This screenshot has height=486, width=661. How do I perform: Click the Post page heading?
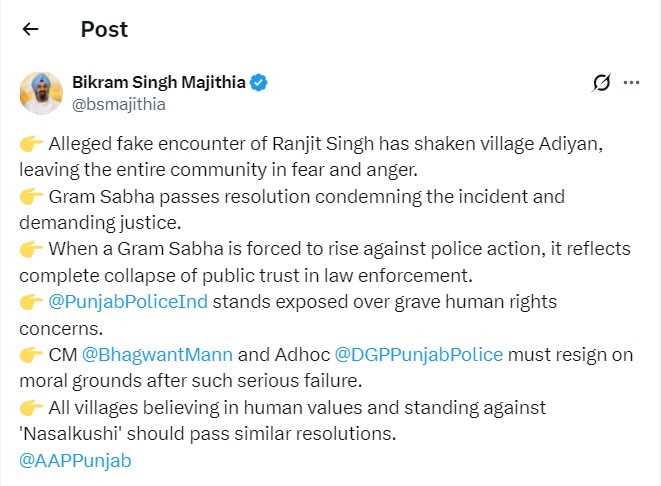tap(103, 29)
